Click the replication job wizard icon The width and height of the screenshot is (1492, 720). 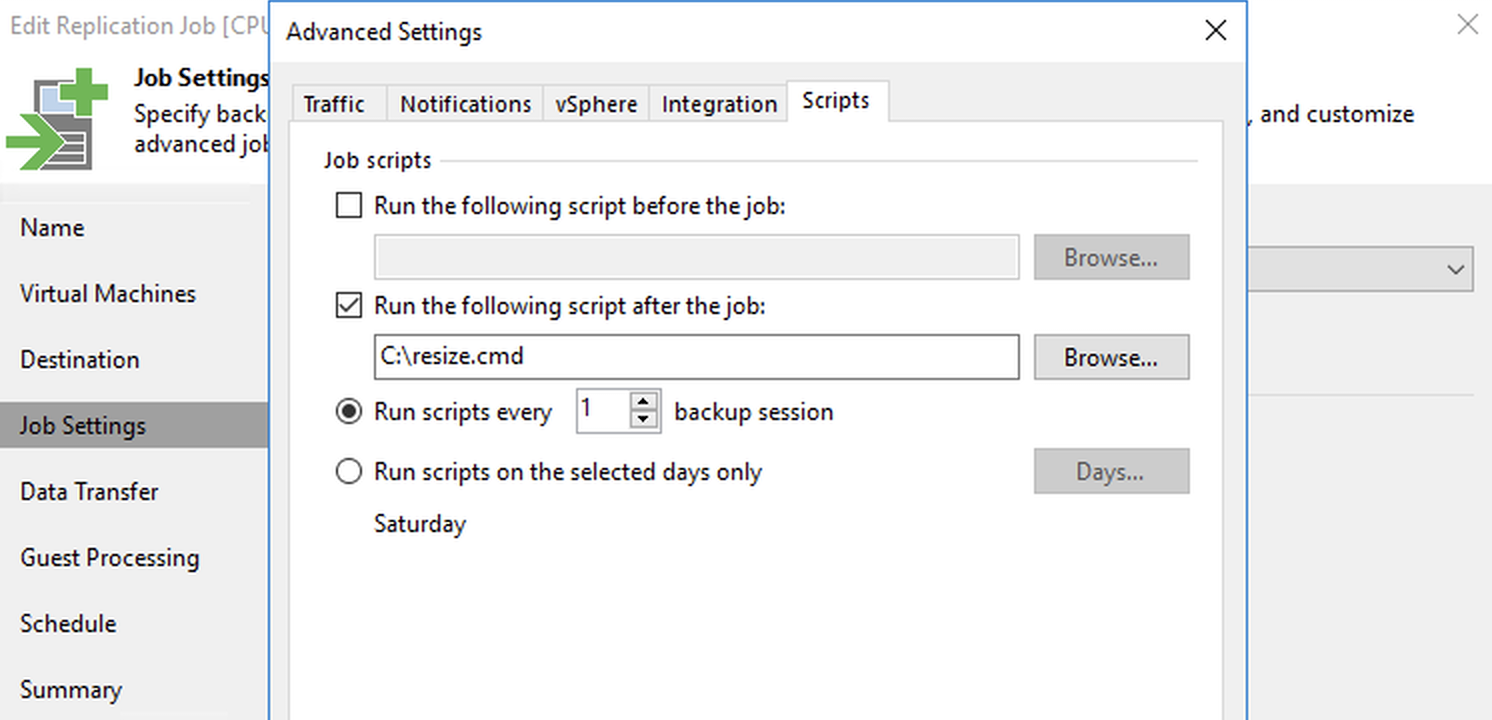tap(57, 119)
